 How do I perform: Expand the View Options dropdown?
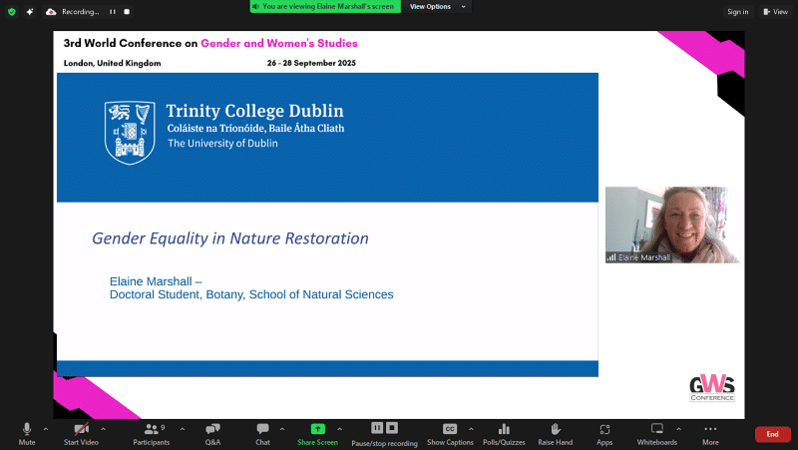436,6
